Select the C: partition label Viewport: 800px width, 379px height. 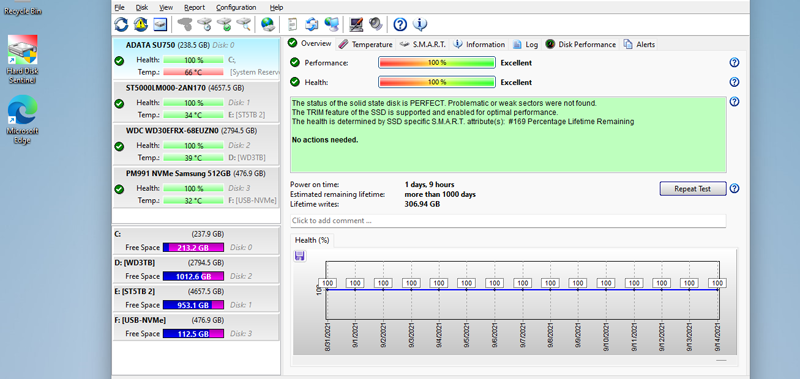118,234
